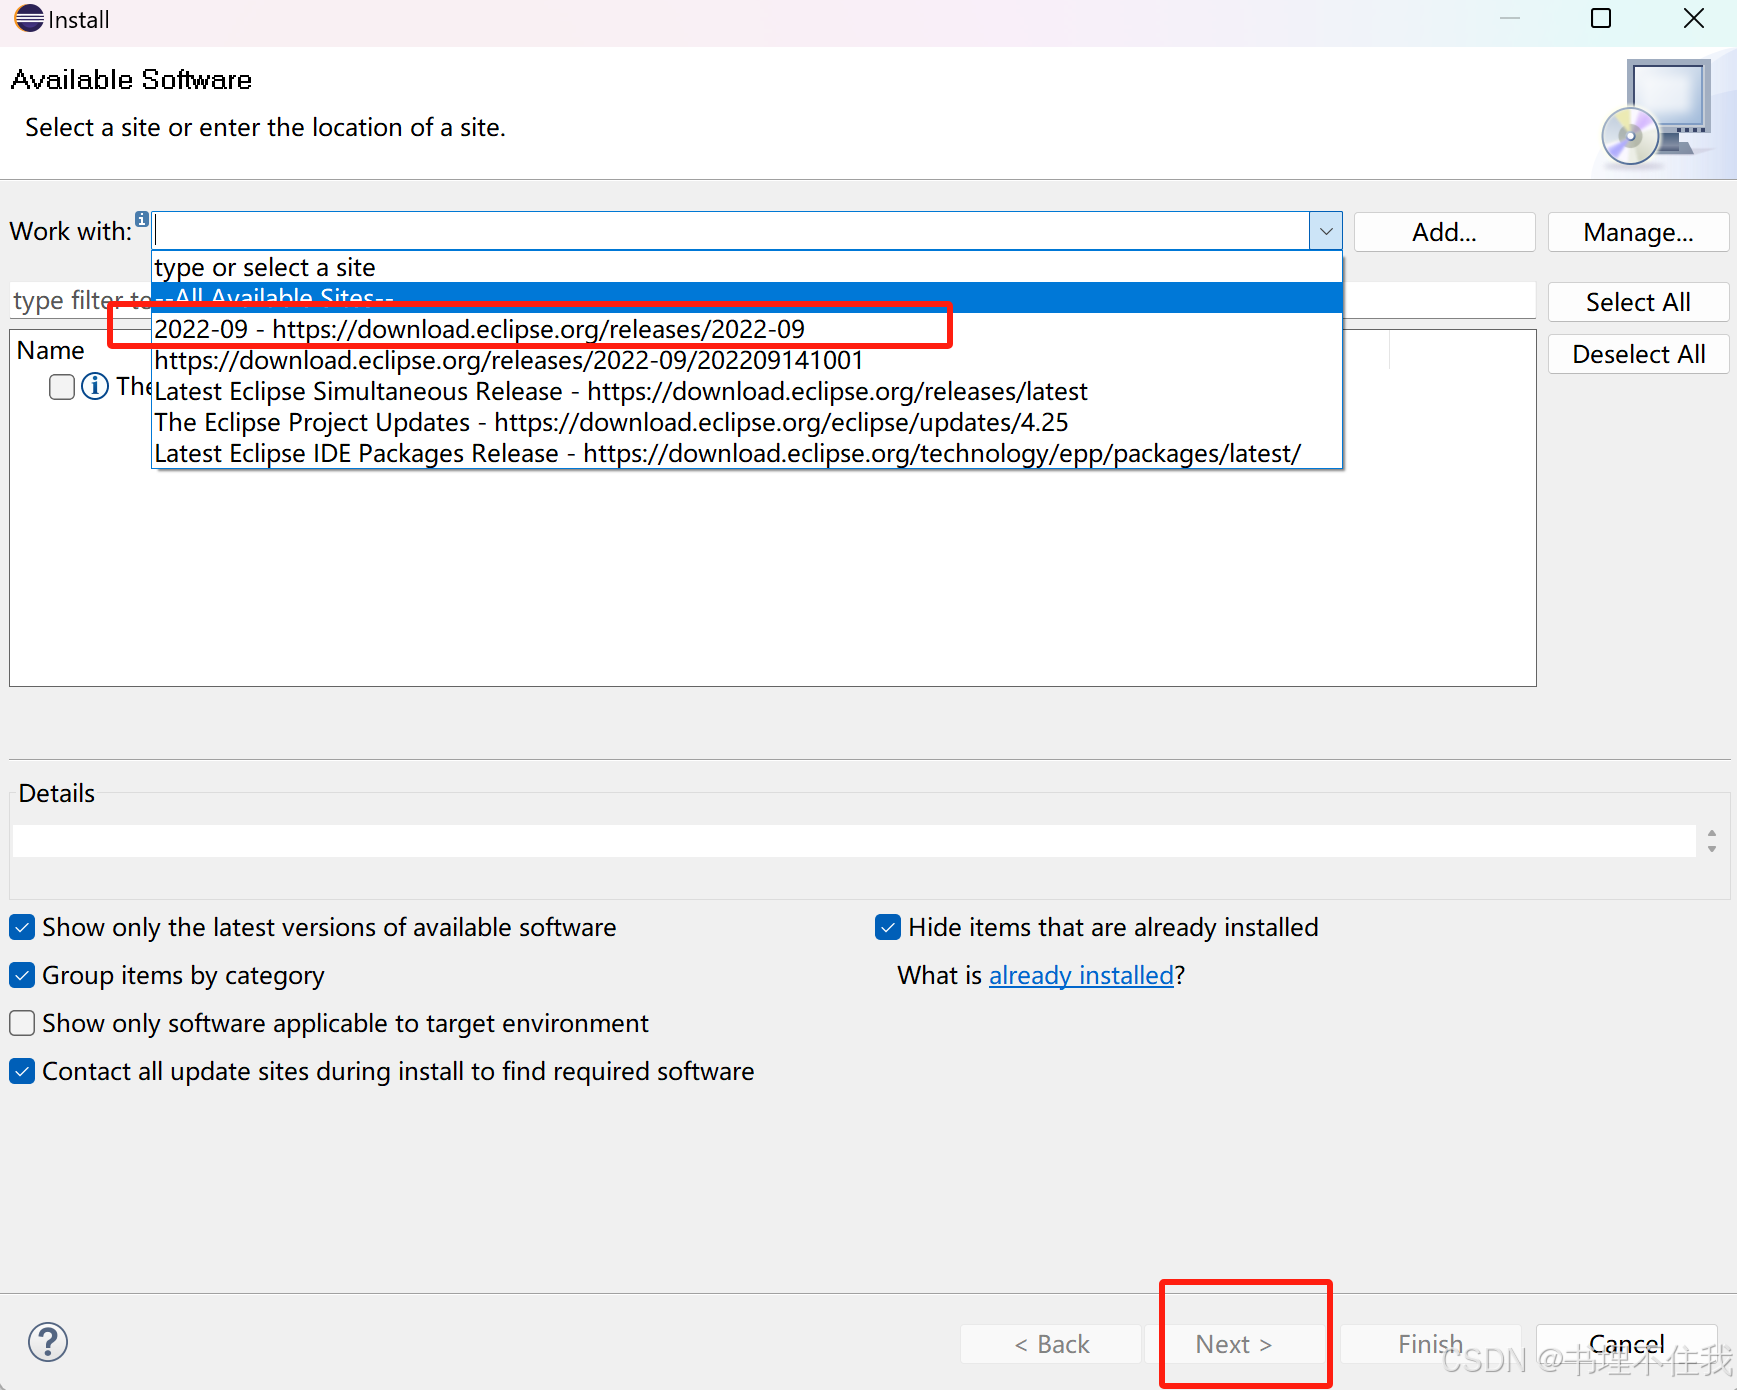Uncheck "Contact all update sites during install"
Image resolution: width=1737 pixels, height=1390 pixels.
coord(21,1071)
